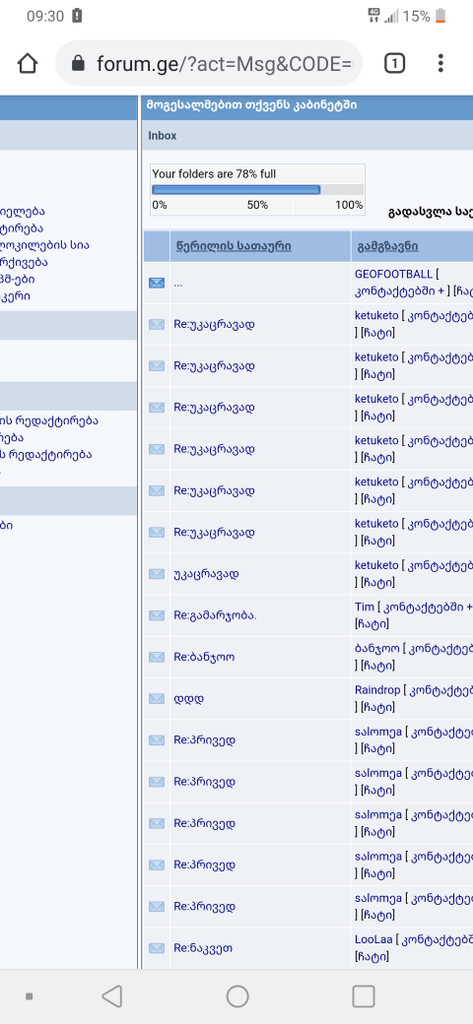This screenshot has width=473, height=1024.
Task: Sort by წერილის სათაური column header
Action: (233, 246)
